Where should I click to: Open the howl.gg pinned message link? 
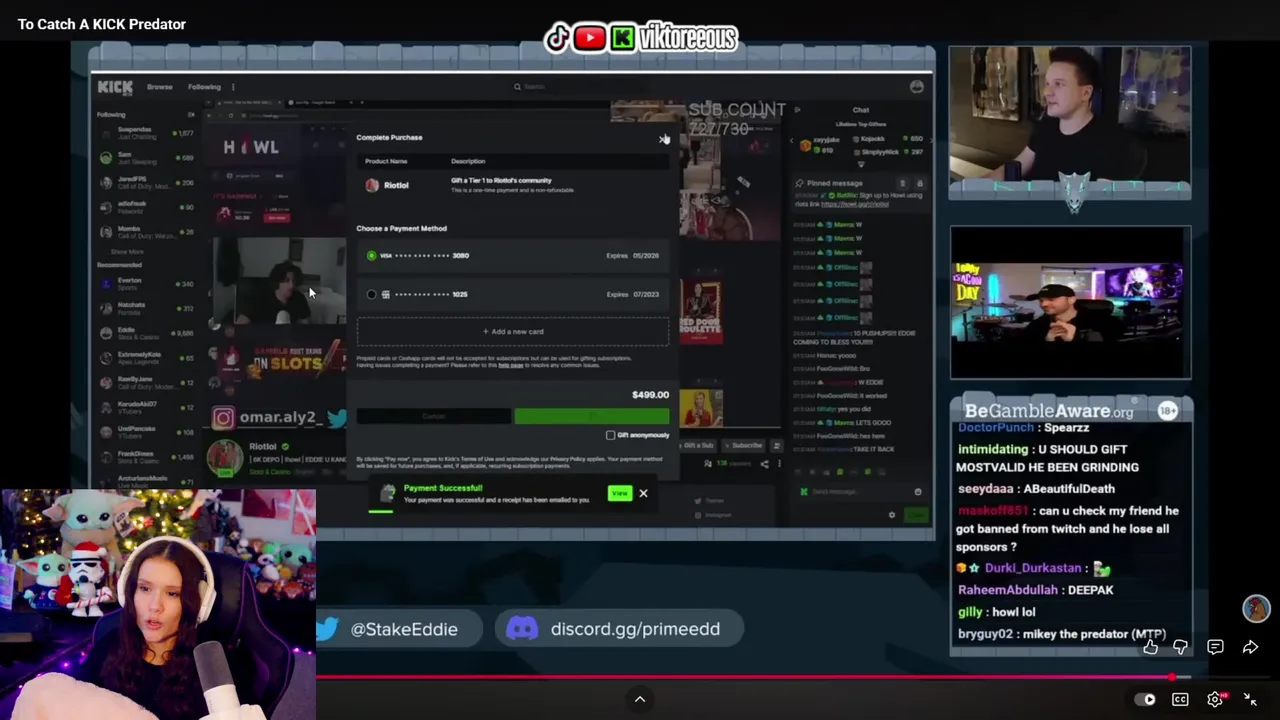[855, 204]
